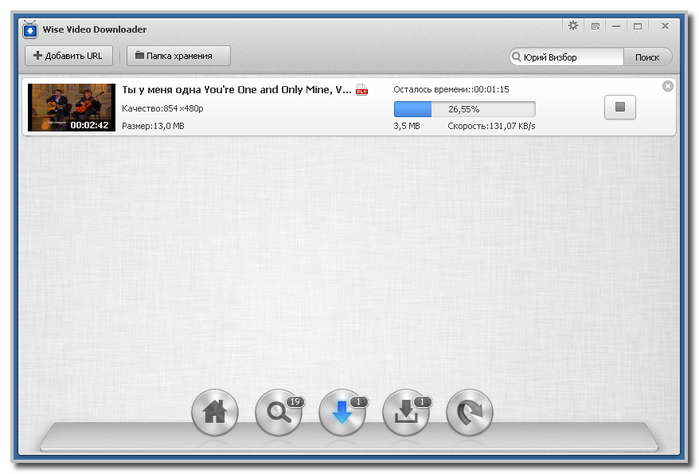Open the Home tab round icon
Image resolution: width=699 pixels, height=474 pixels.
tap(215, 412)
